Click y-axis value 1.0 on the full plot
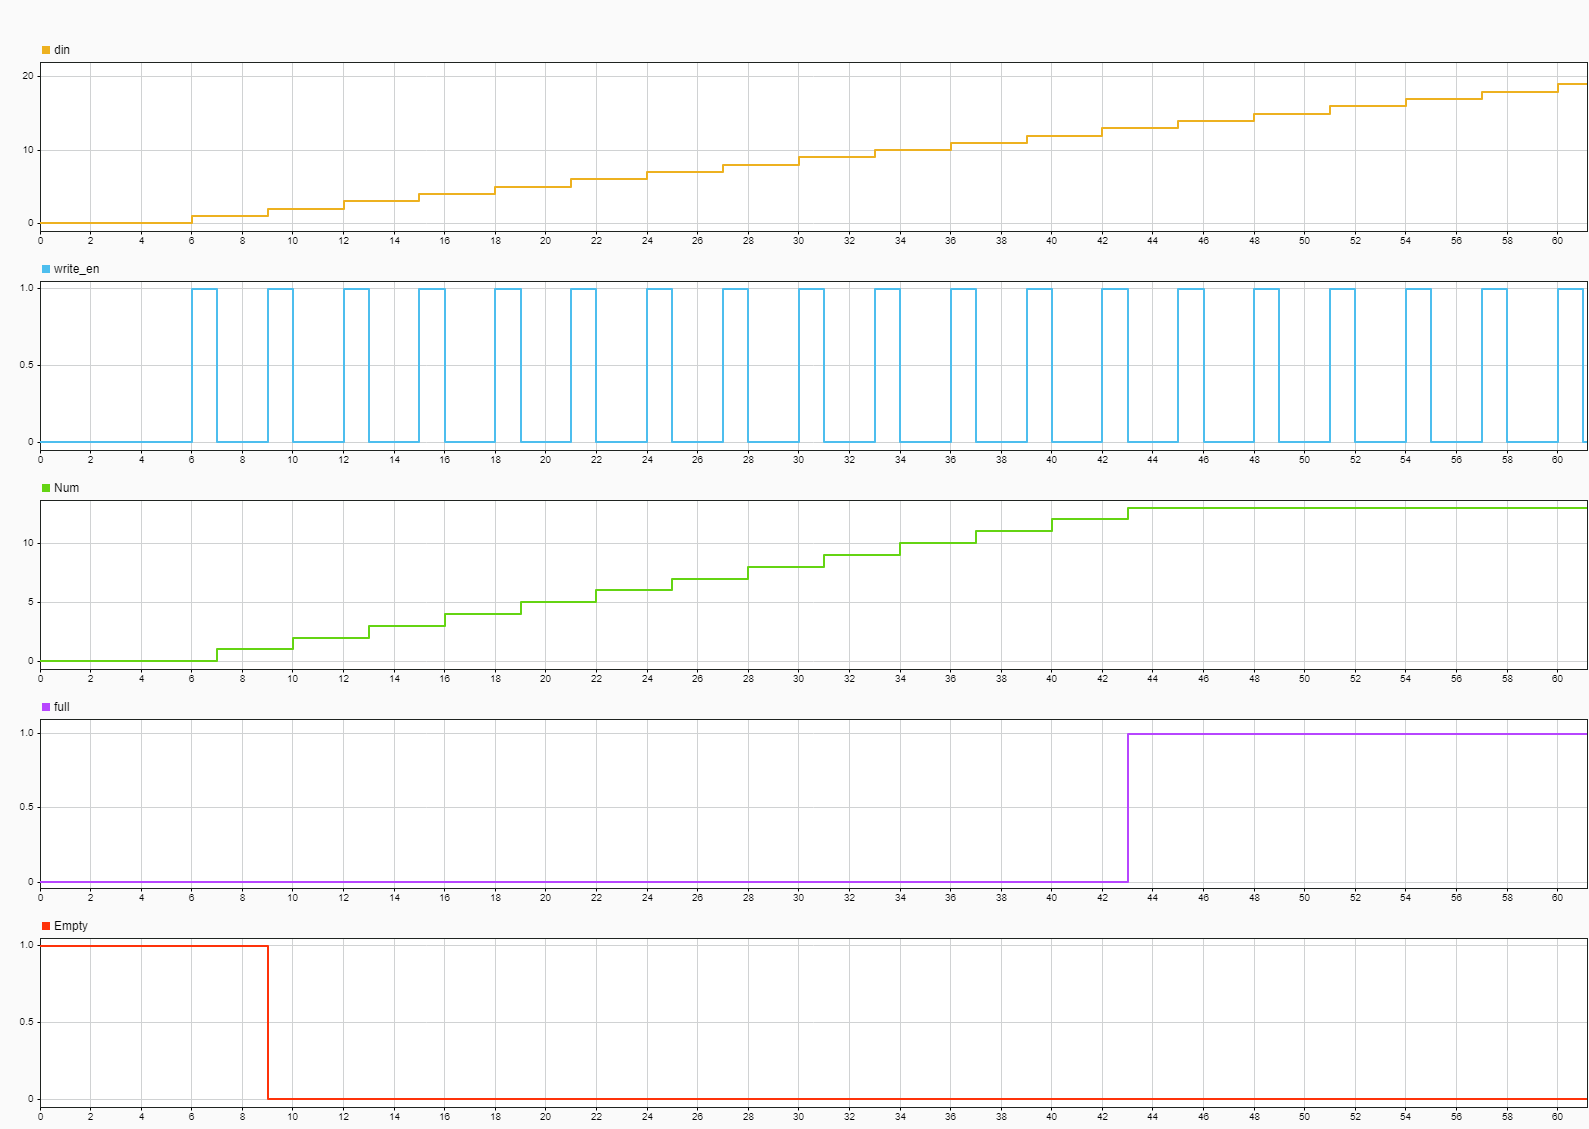 (26, 733)
